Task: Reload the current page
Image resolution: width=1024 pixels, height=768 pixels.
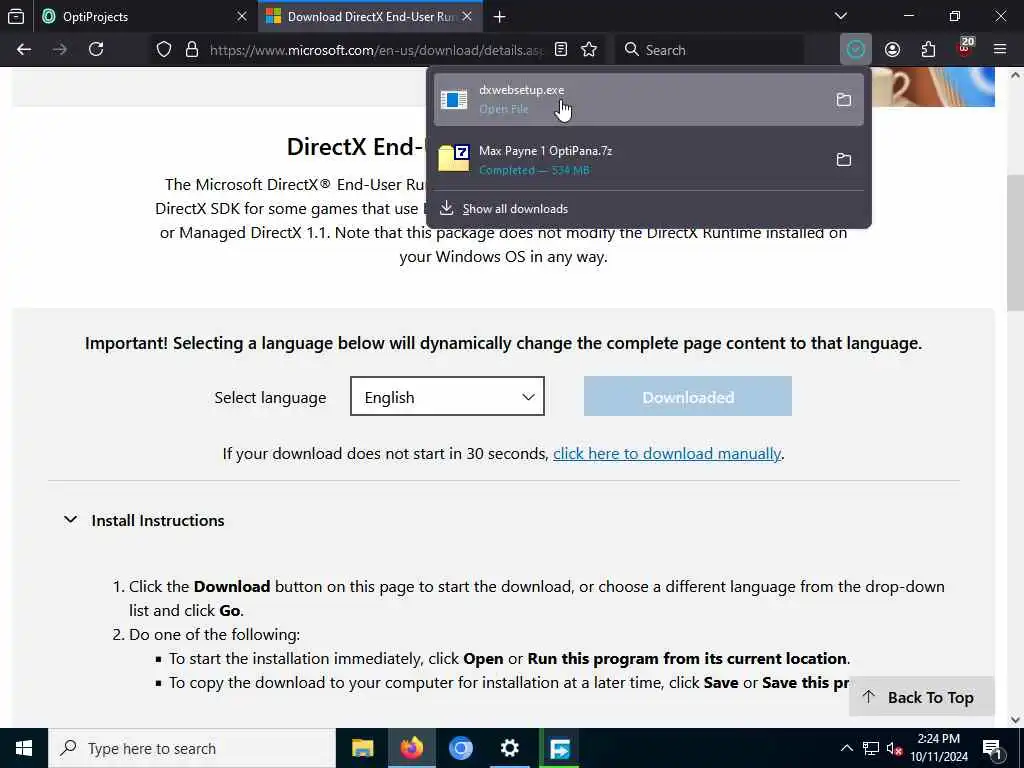Action: click(x=96, y=50)
